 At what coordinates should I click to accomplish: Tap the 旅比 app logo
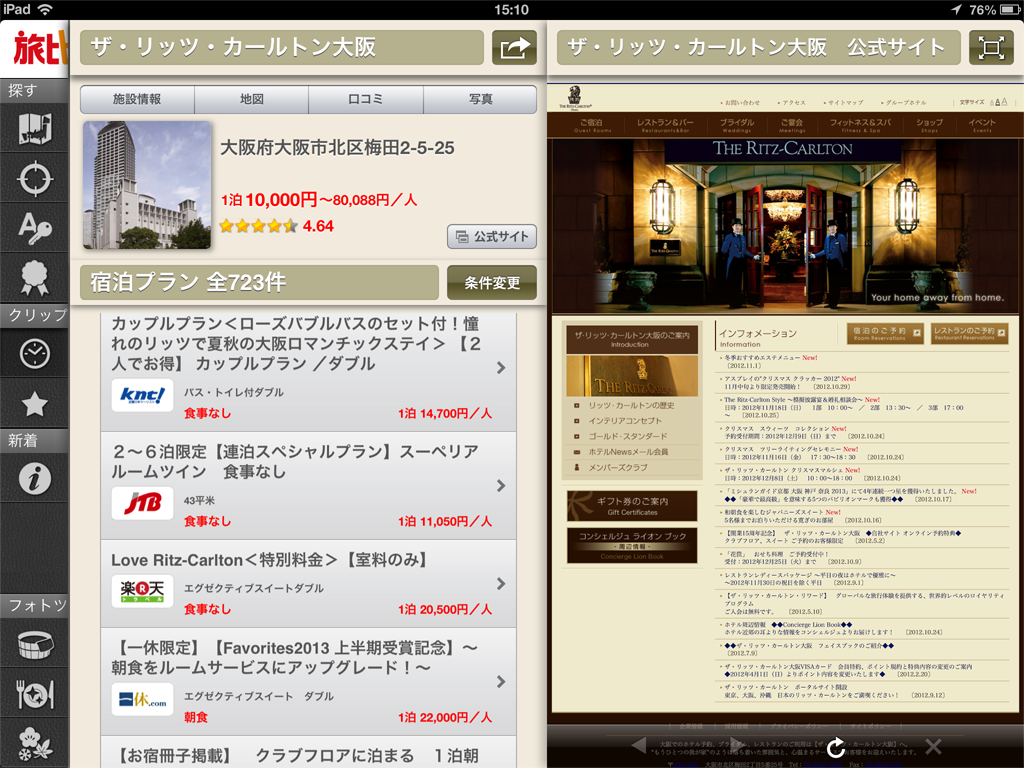click(x=39, y=49)
